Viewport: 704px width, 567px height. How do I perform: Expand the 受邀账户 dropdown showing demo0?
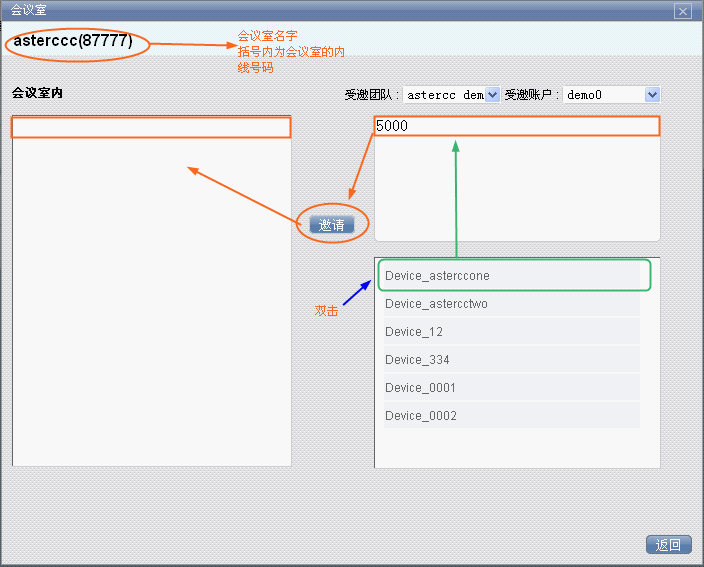point(611,95)
